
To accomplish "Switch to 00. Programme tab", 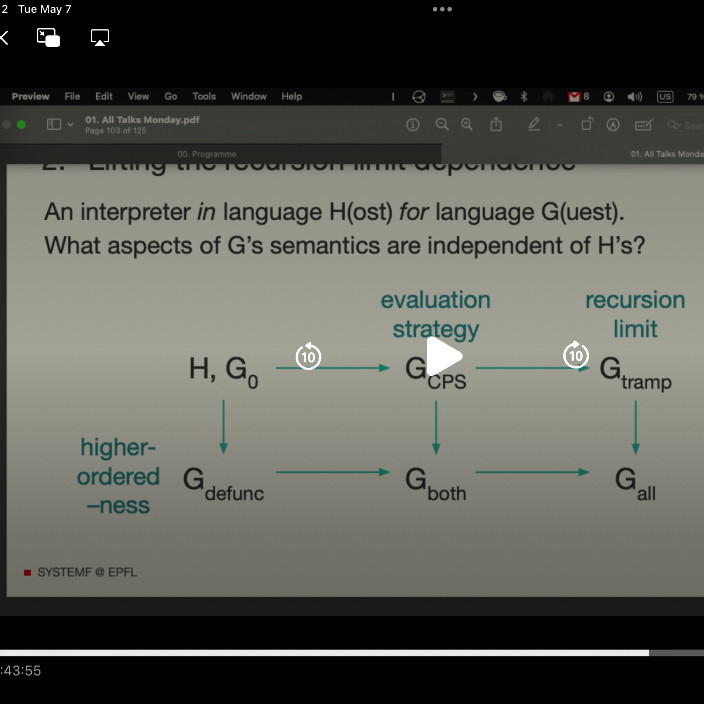I will pyautogui.click(x=206, y=154).
